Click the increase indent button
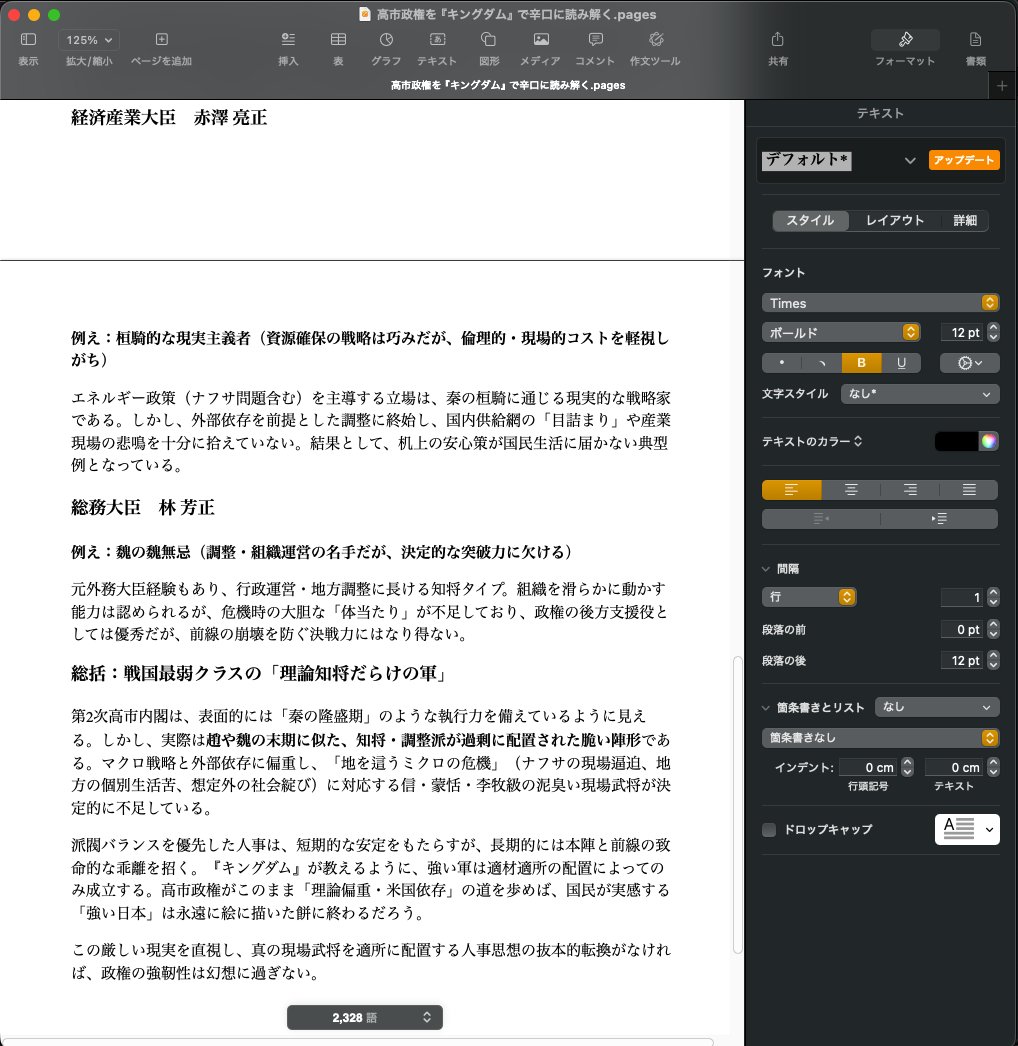This screenshot has height=1046, width=1018. [x=939, y=518]
